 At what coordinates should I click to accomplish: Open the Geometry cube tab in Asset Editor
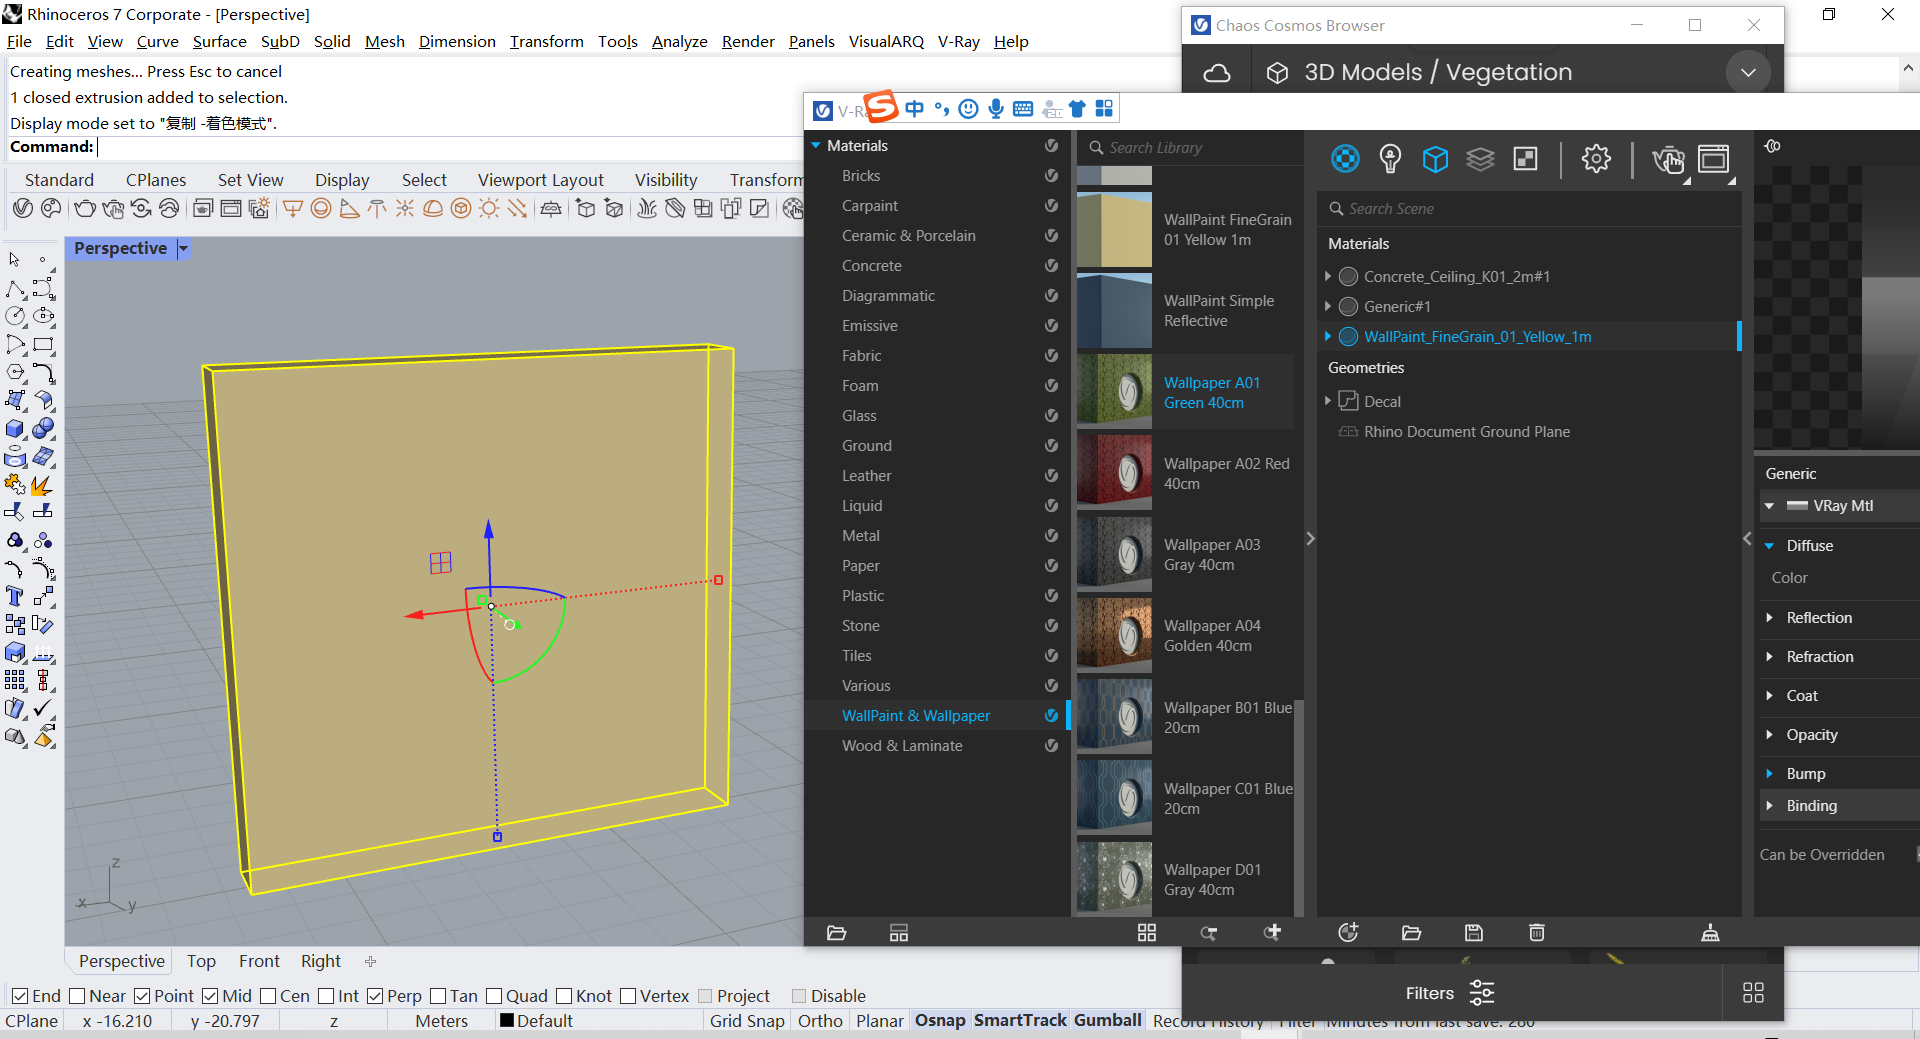pos(1435,158)
